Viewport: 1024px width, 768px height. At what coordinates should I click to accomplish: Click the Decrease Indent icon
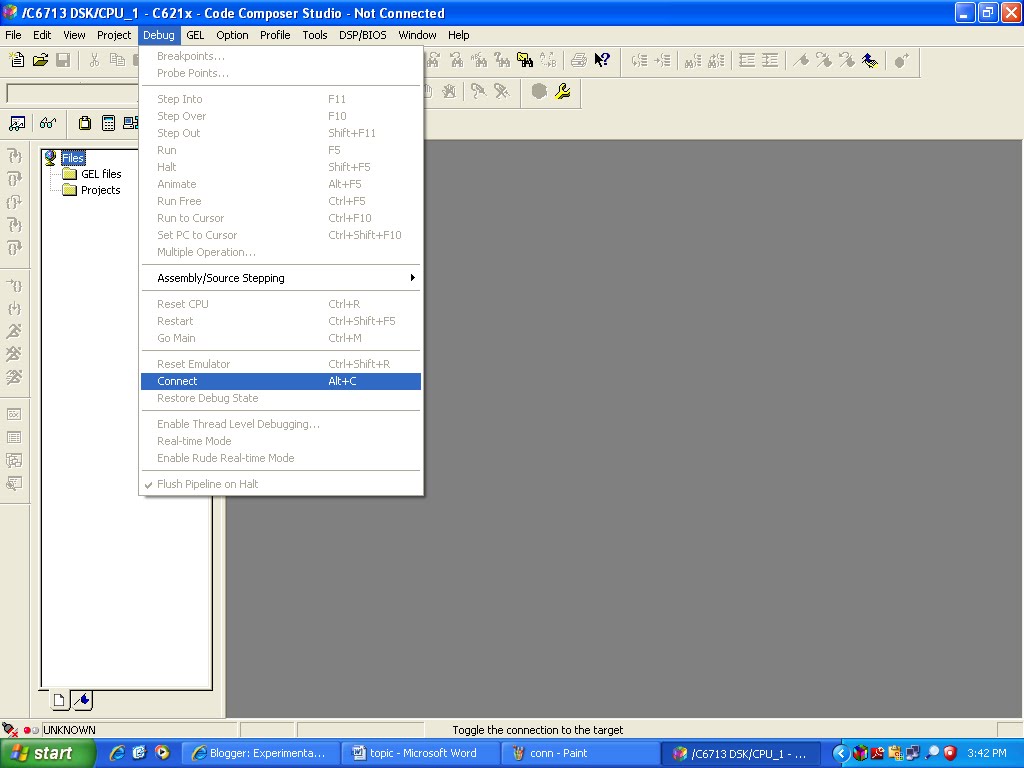746,61
